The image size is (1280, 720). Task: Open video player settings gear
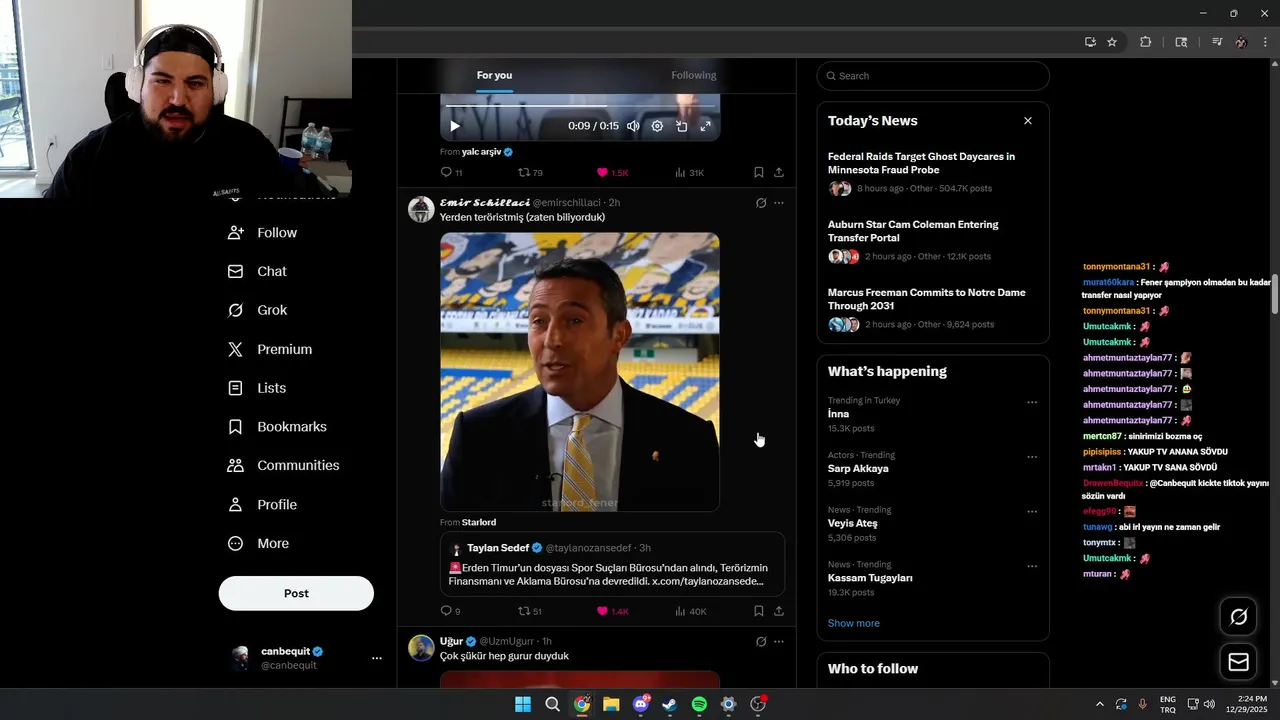(x=657, y=126)
